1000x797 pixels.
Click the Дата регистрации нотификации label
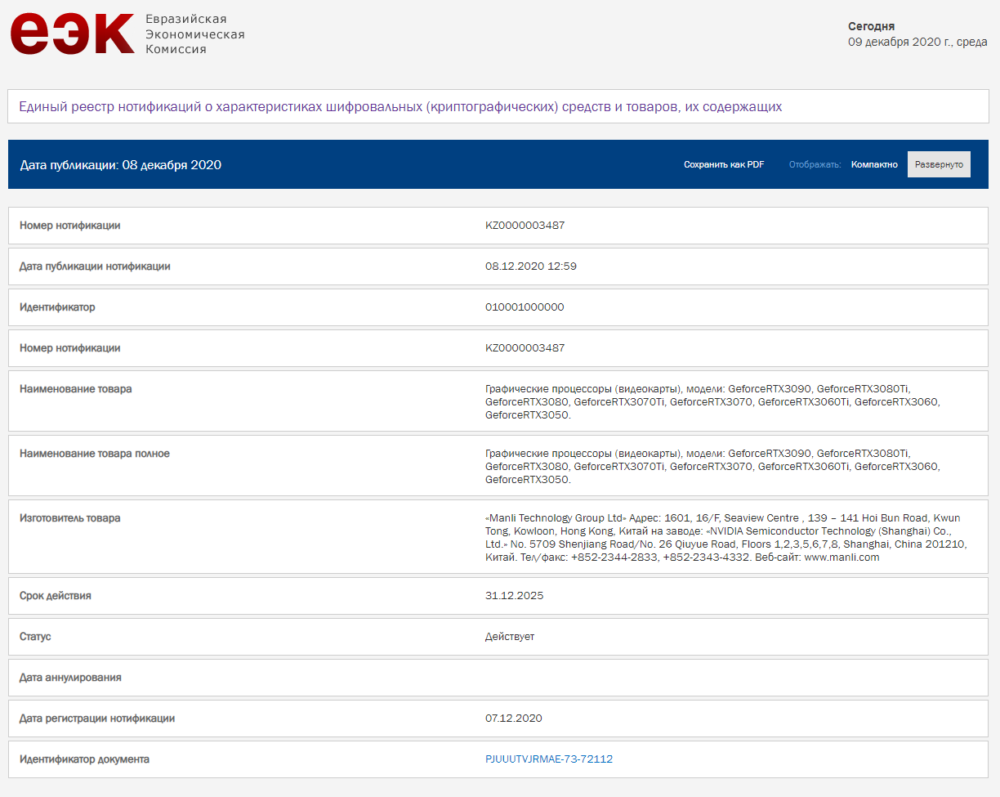97,718
